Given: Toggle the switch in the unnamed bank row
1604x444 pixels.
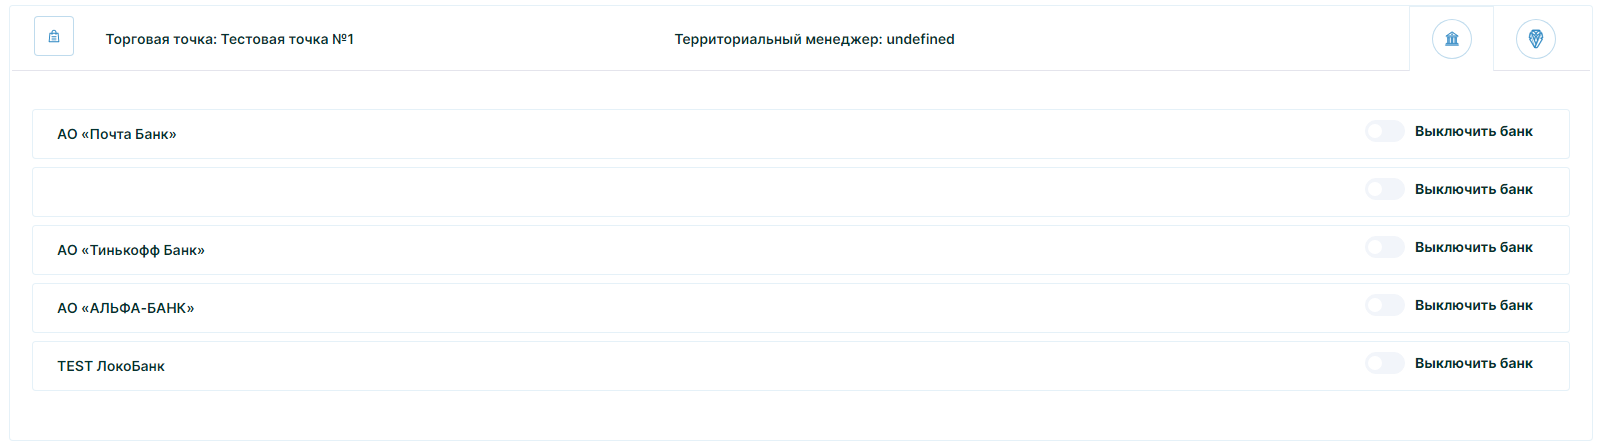Looking at the screenshot, I should coord(1385,189).
